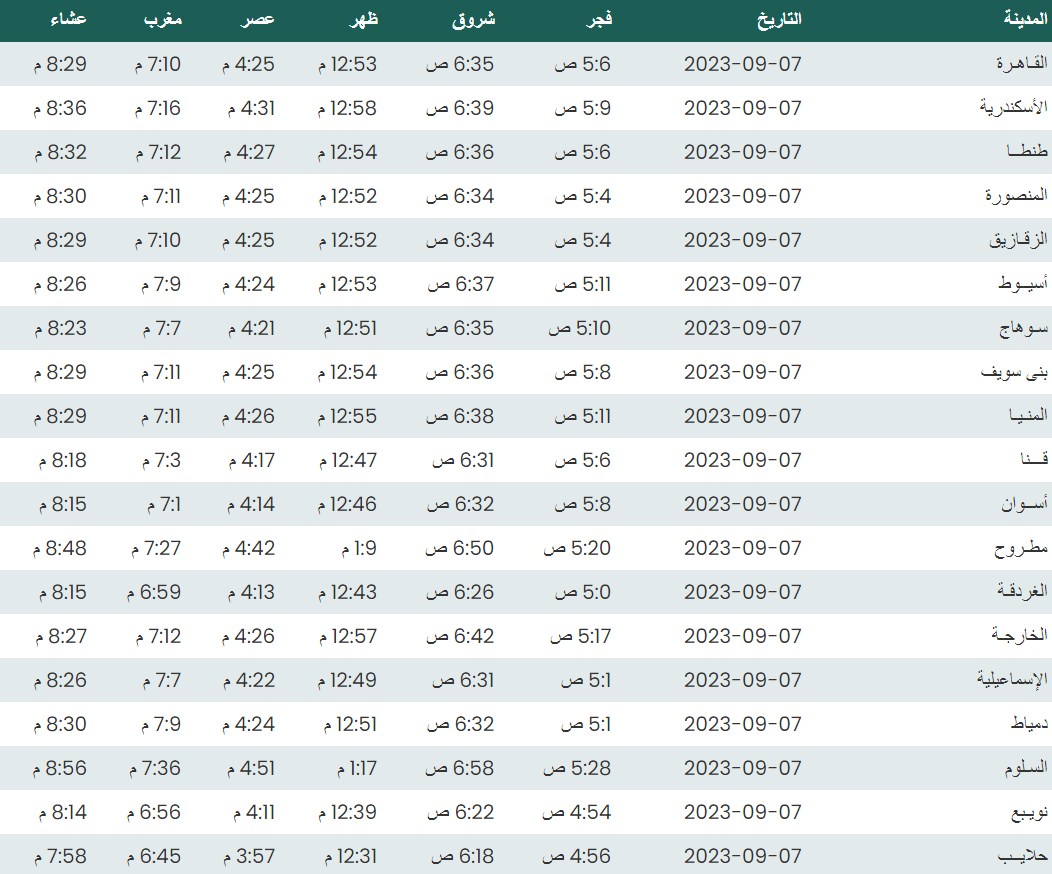Click the date cell in أسوان row
Image resolution: width=1052 pixels, height=874 pixels.
(x=743, y=504)
